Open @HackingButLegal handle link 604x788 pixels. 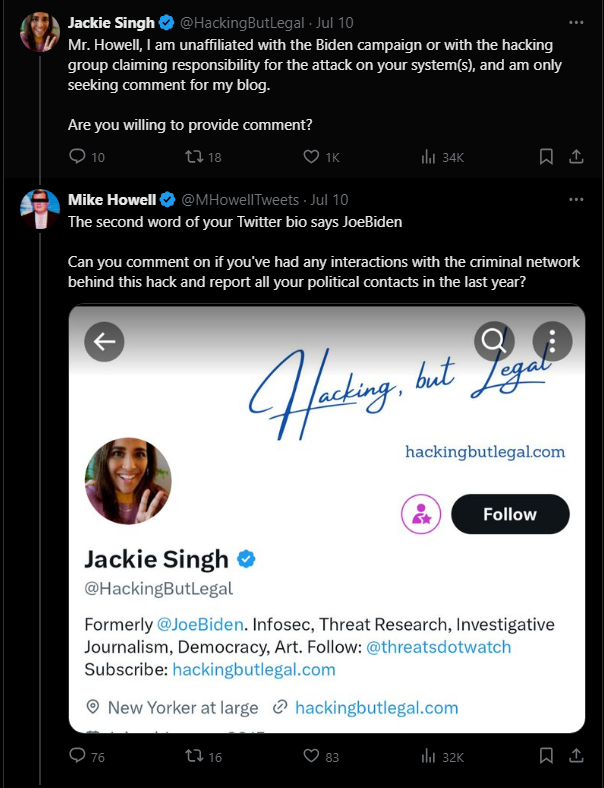(x=242, y=23)
